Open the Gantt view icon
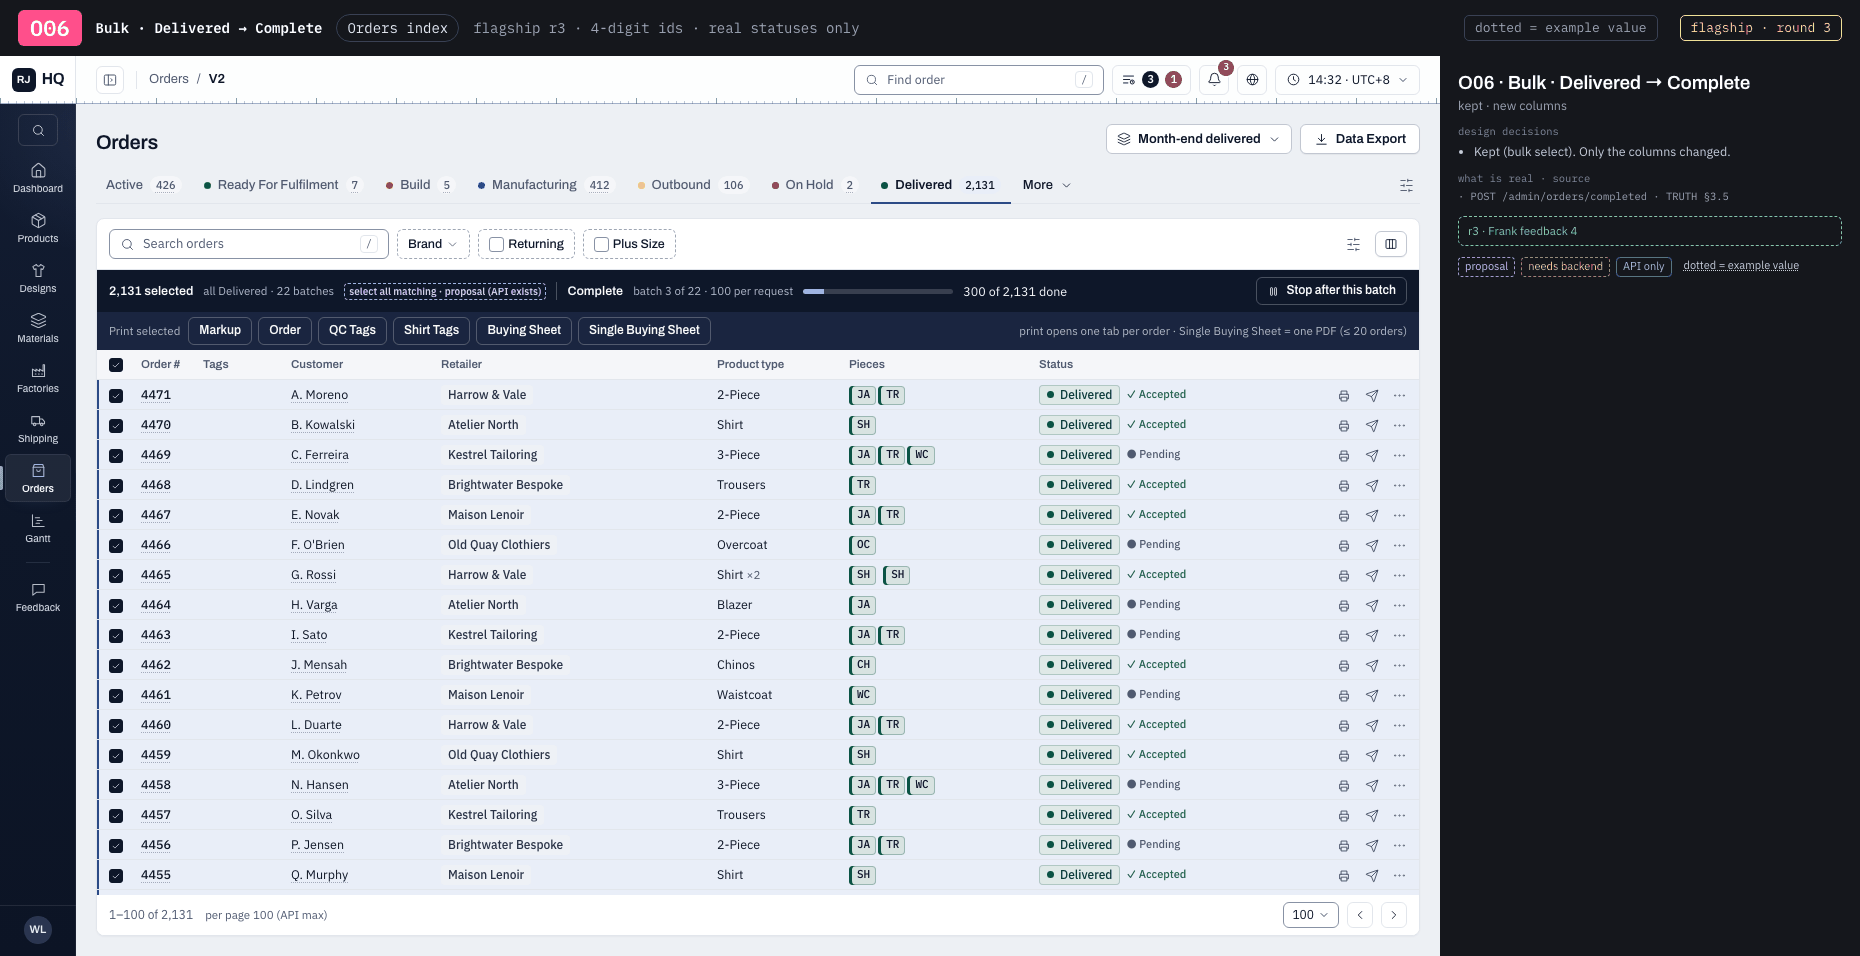 click(38, 528)
